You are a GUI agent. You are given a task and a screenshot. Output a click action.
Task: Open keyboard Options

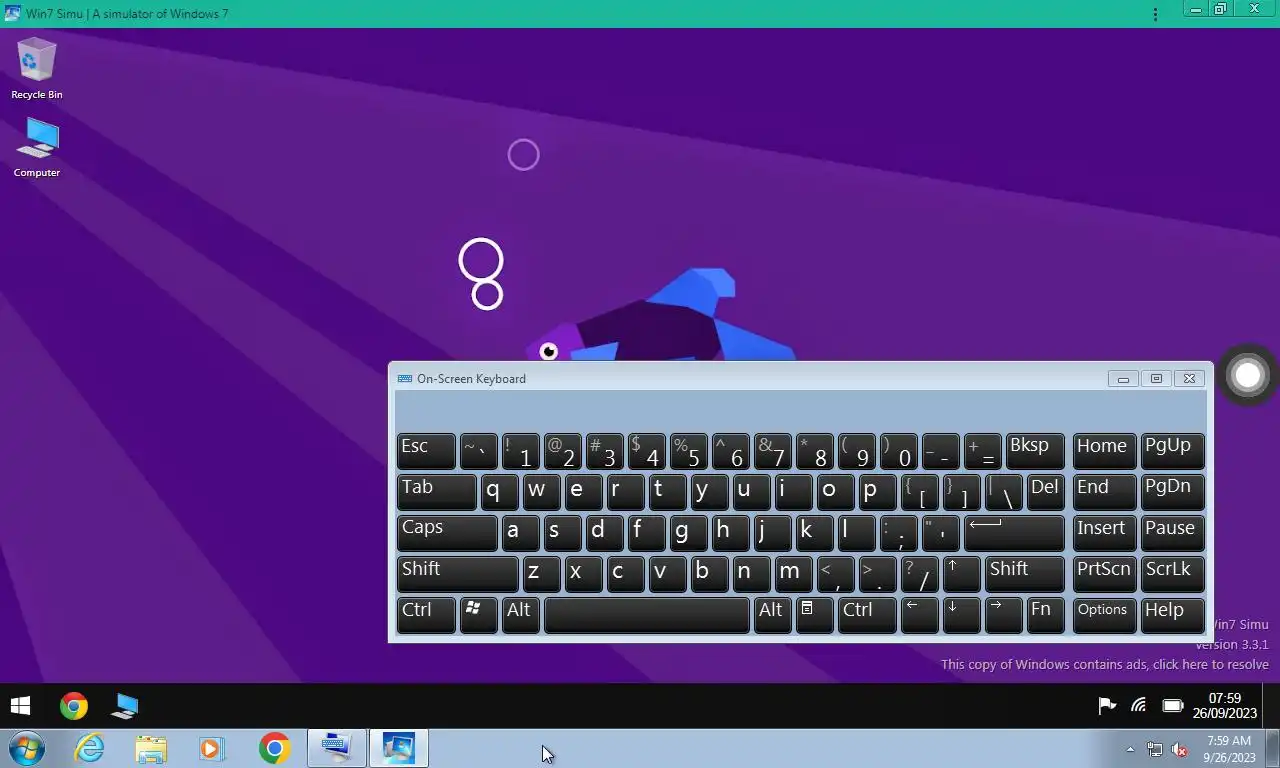[x=1104, y=615]
